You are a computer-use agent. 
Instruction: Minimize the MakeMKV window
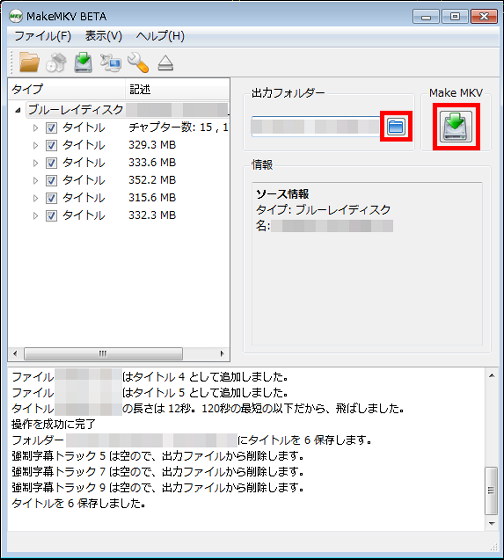pos(426,16)
